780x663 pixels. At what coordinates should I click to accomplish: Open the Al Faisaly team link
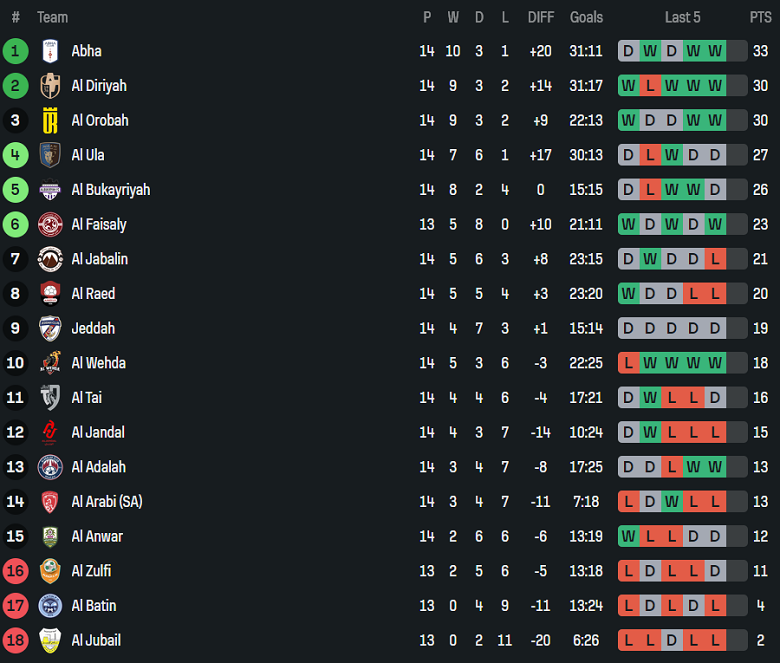point(99,225)
